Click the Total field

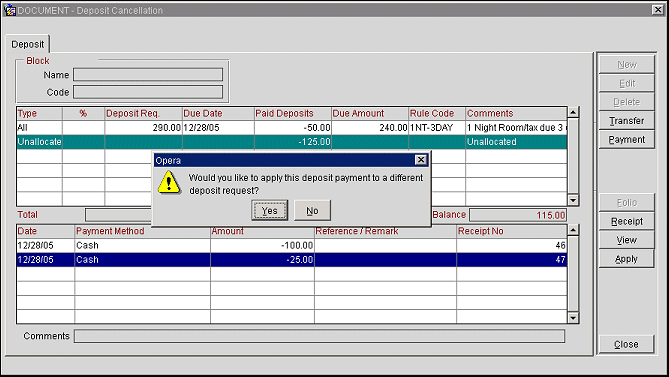pyautogui.click(x=119, y=215)
